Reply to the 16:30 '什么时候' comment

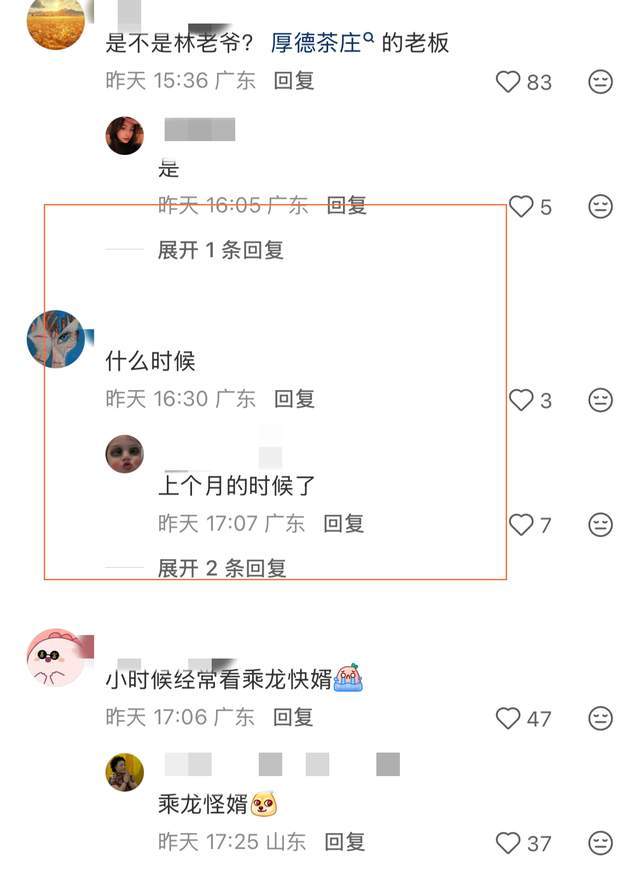(x=294, y=399)
